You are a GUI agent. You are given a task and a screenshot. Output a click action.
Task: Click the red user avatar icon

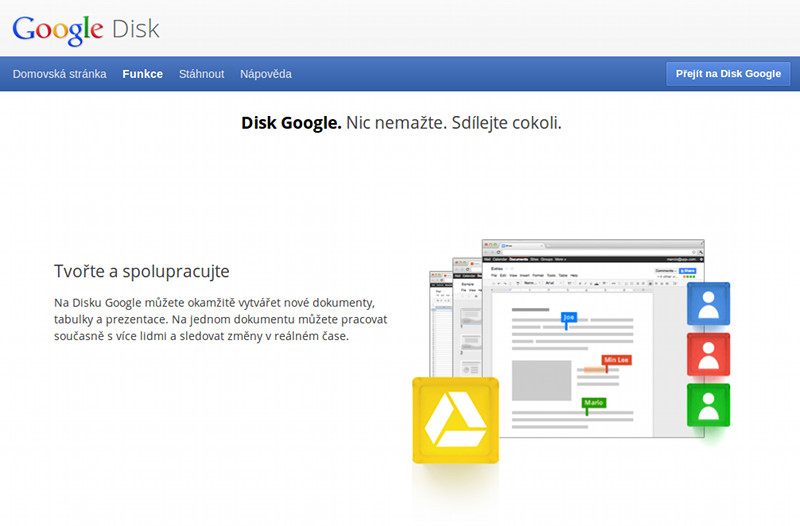(708, 355)
